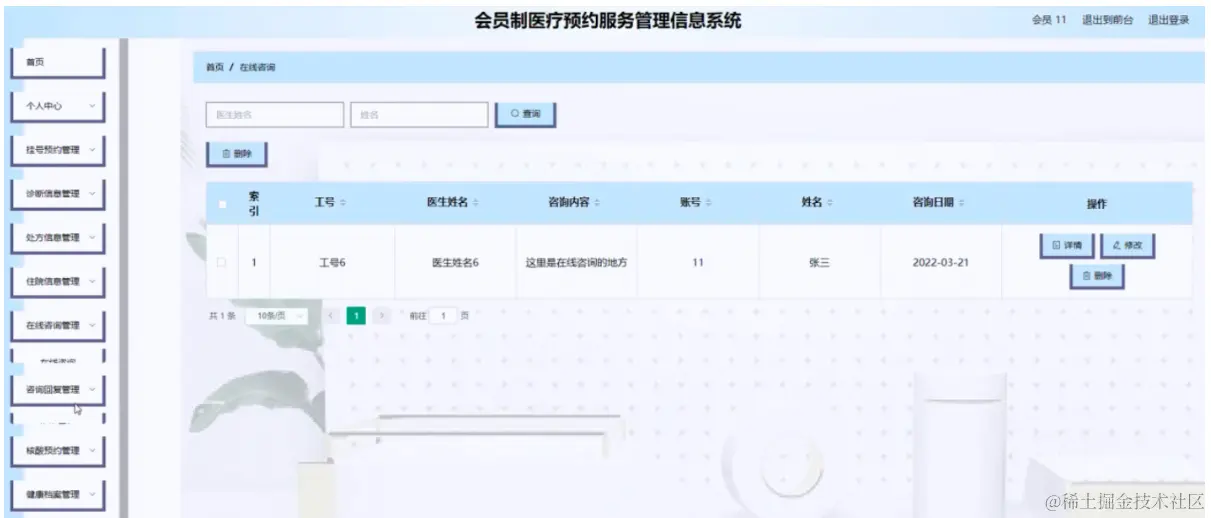
Task: Collapse 咨询回复管理 sidebar menu
Action: [58, 390]
